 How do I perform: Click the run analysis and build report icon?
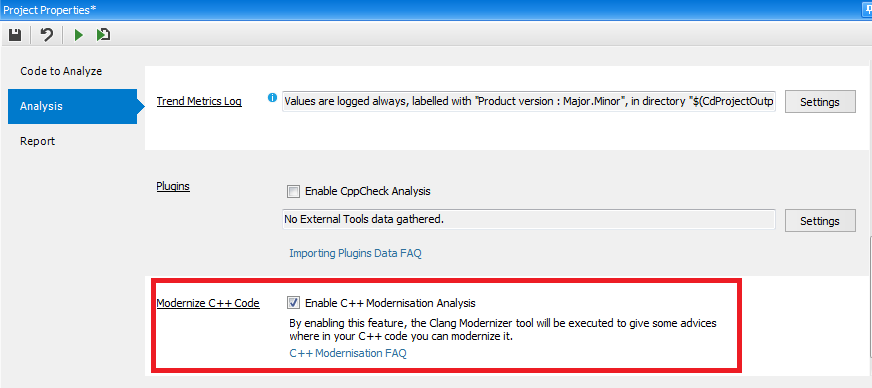(103, 34)
